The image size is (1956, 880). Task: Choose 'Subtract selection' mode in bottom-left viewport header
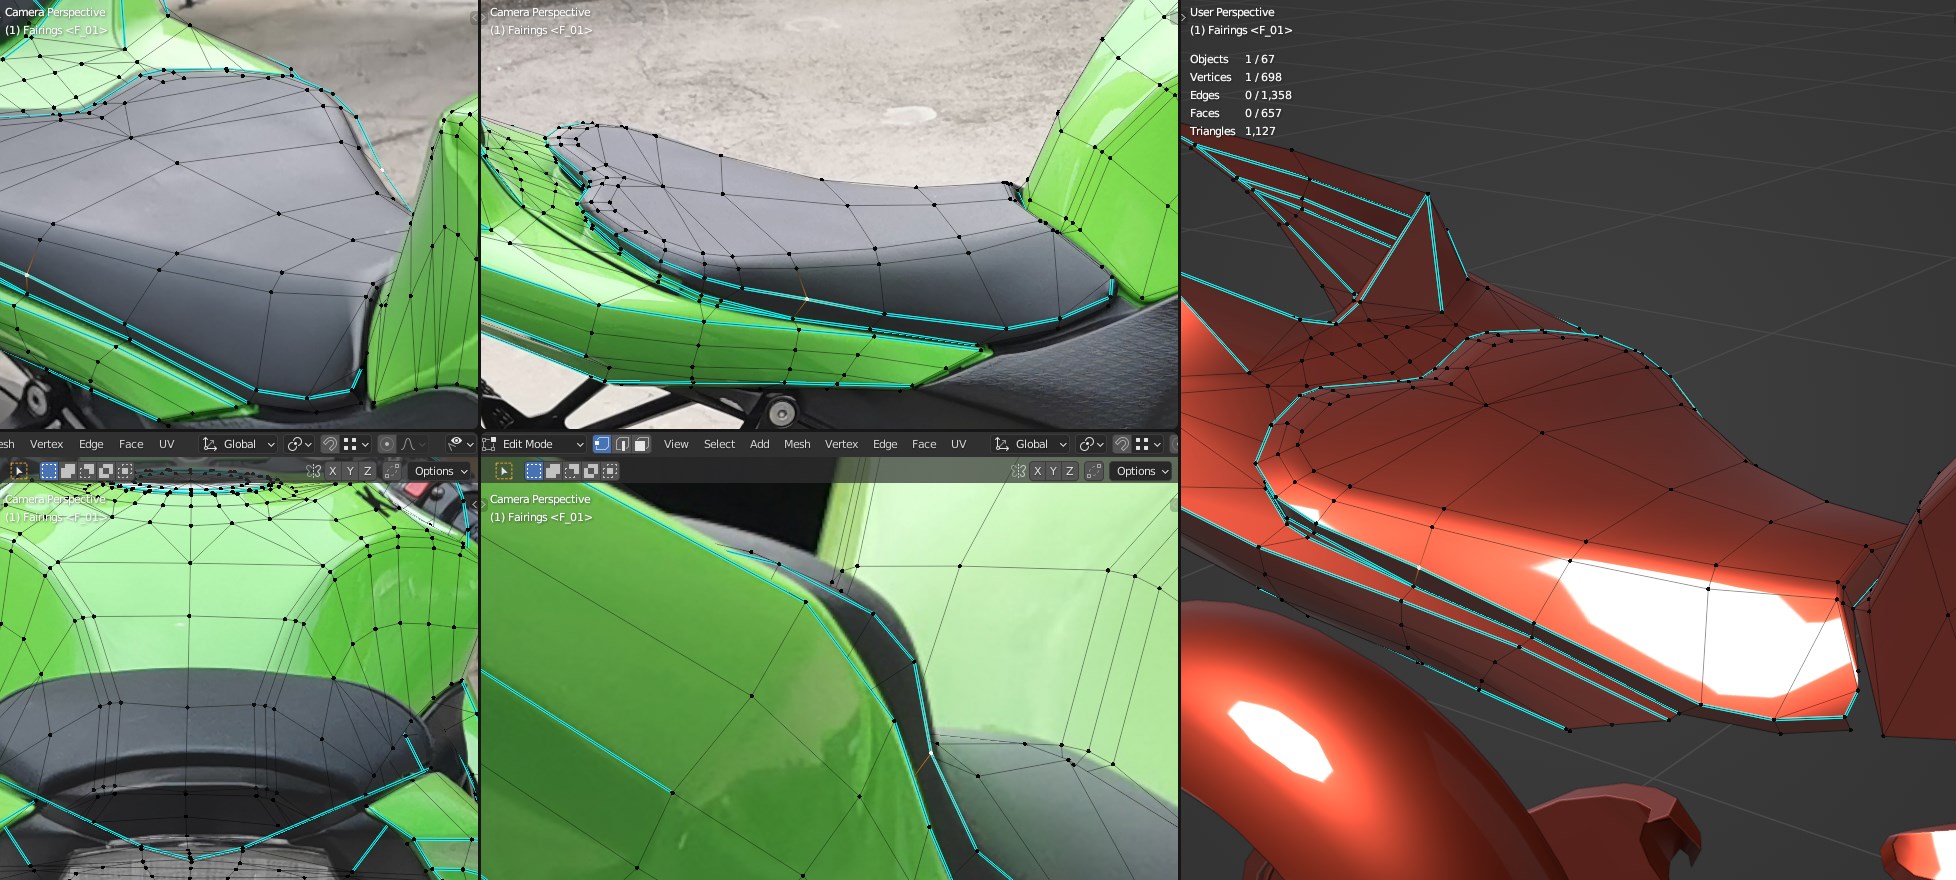click(x=87, y=471)
